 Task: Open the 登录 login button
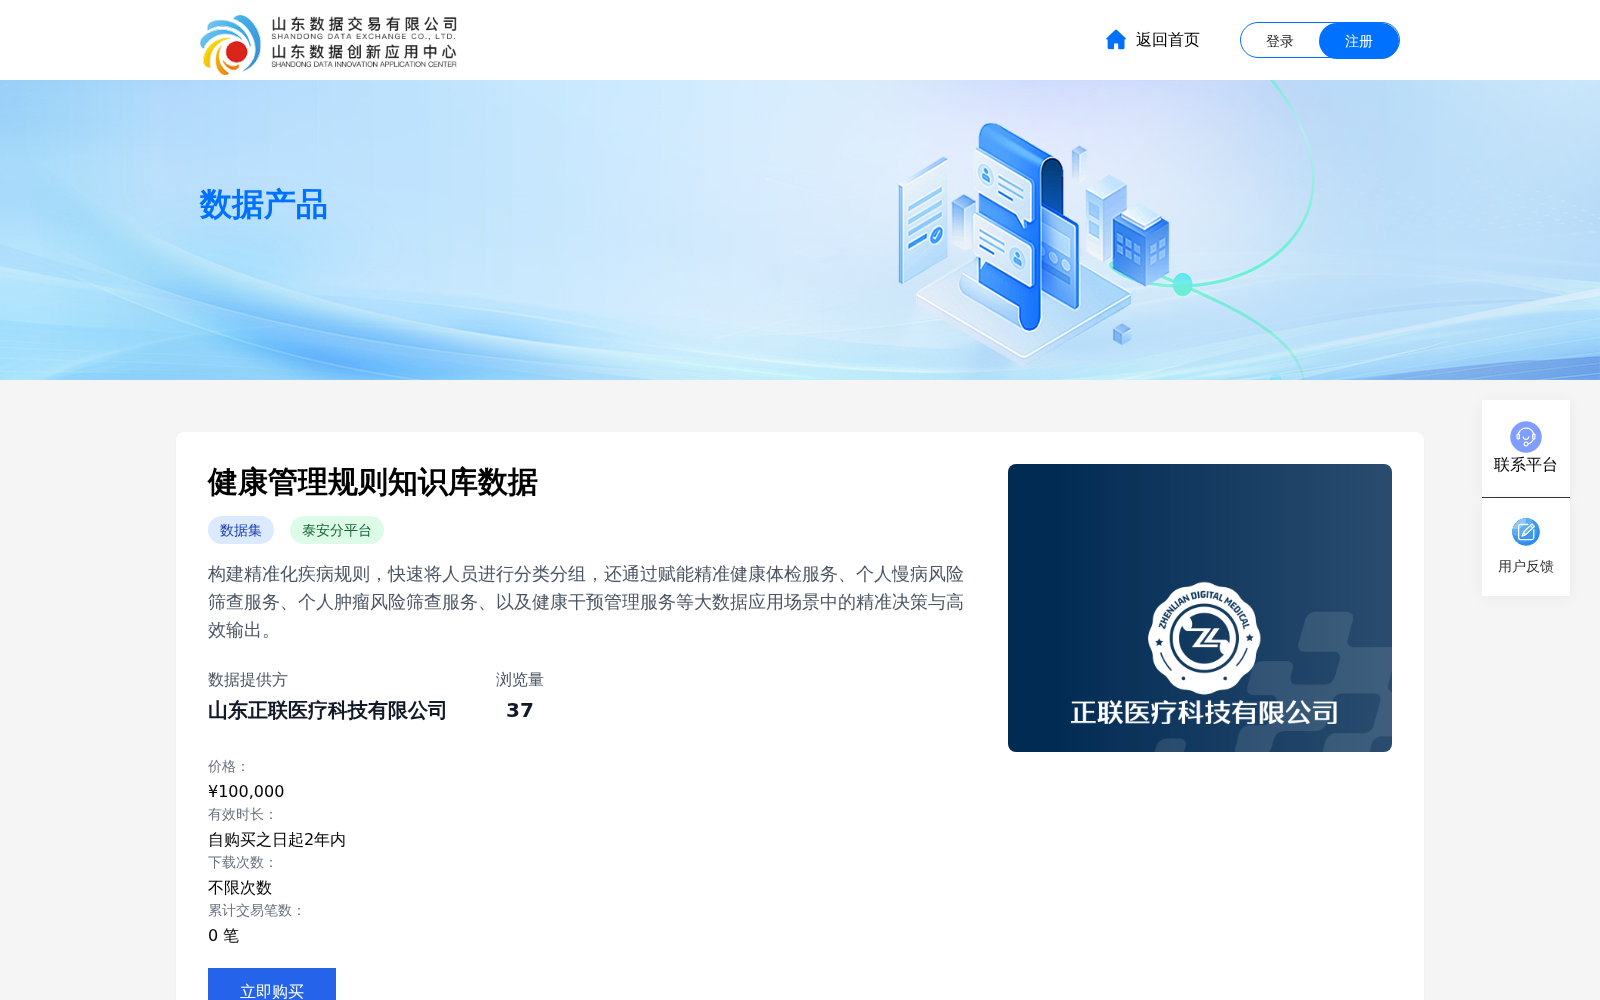pos(1280,41)
